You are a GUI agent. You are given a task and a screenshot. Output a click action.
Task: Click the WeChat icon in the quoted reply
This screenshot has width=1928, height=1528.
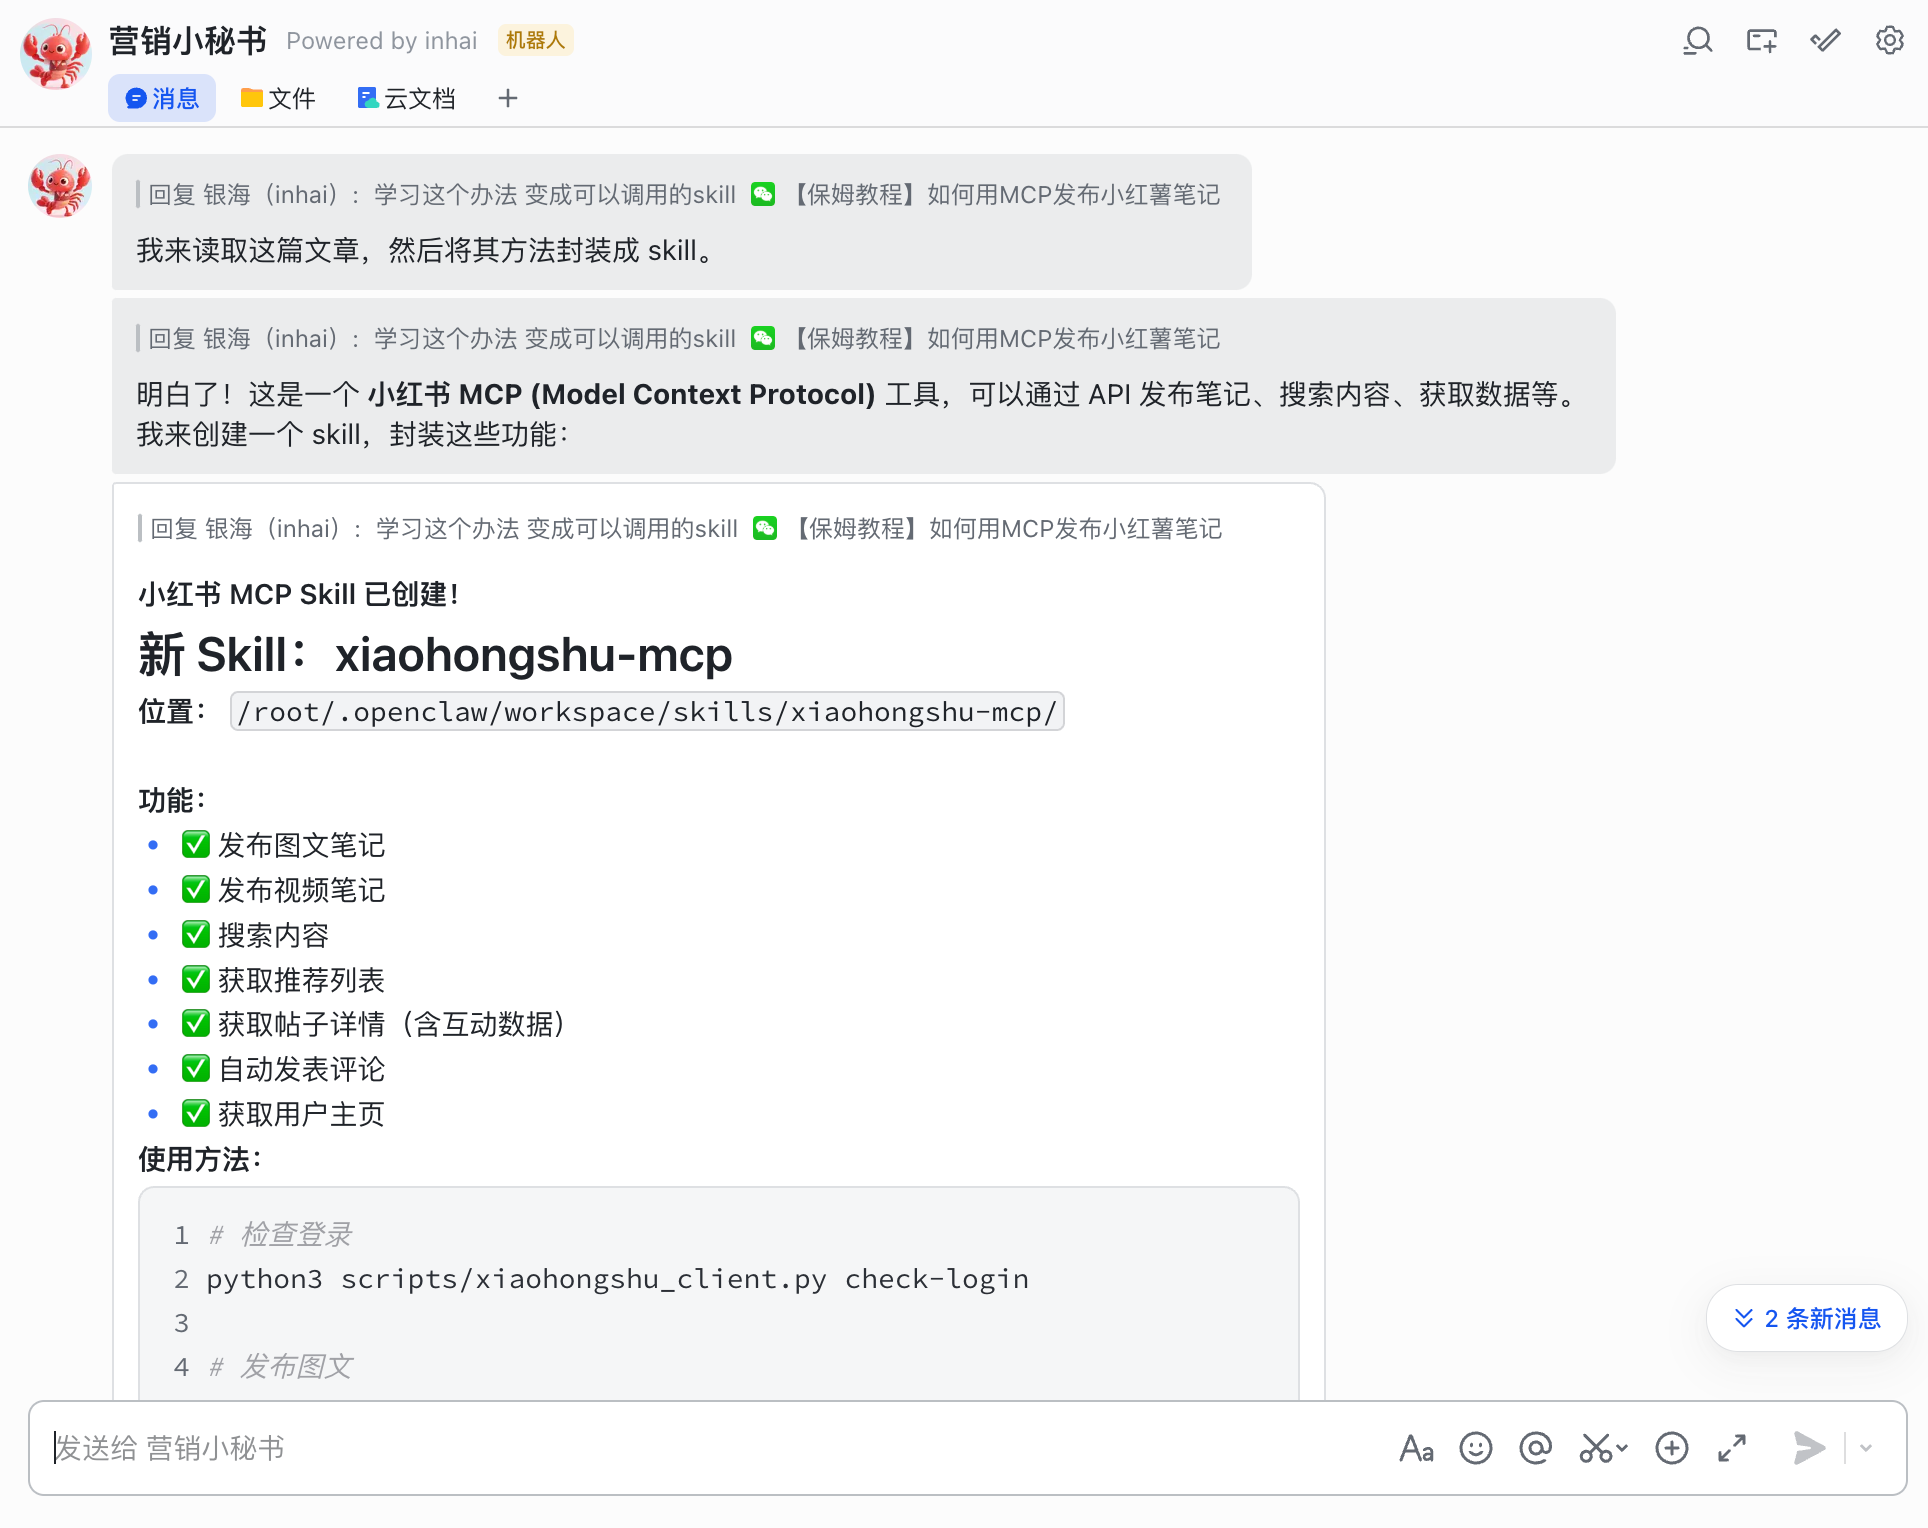click(763, 194)
